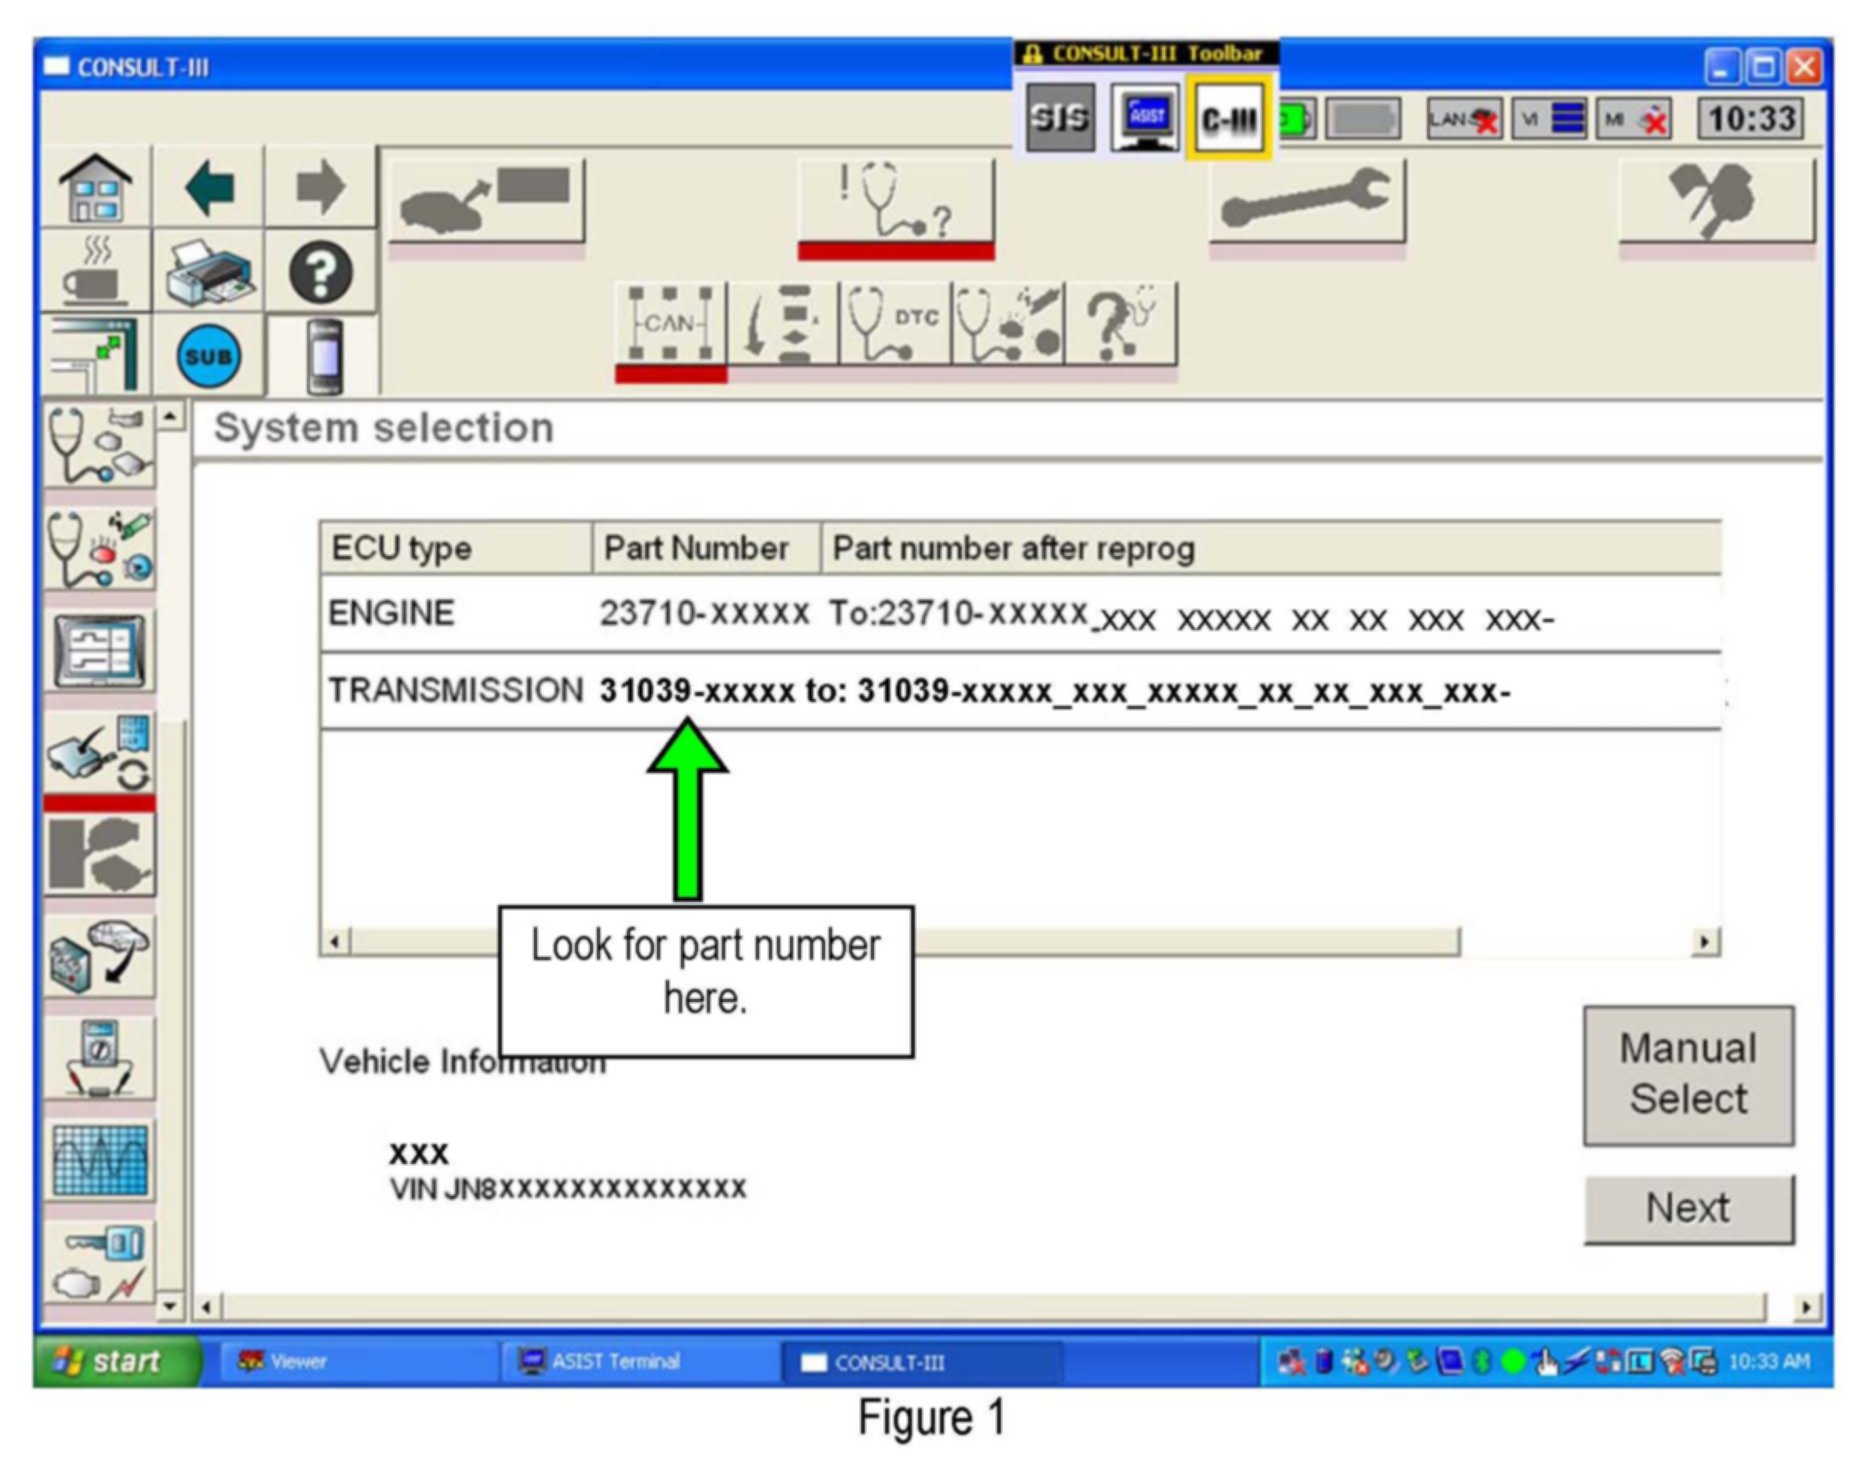
Task: Select the ENGINE row in table
Action: tap(1020, 613)
